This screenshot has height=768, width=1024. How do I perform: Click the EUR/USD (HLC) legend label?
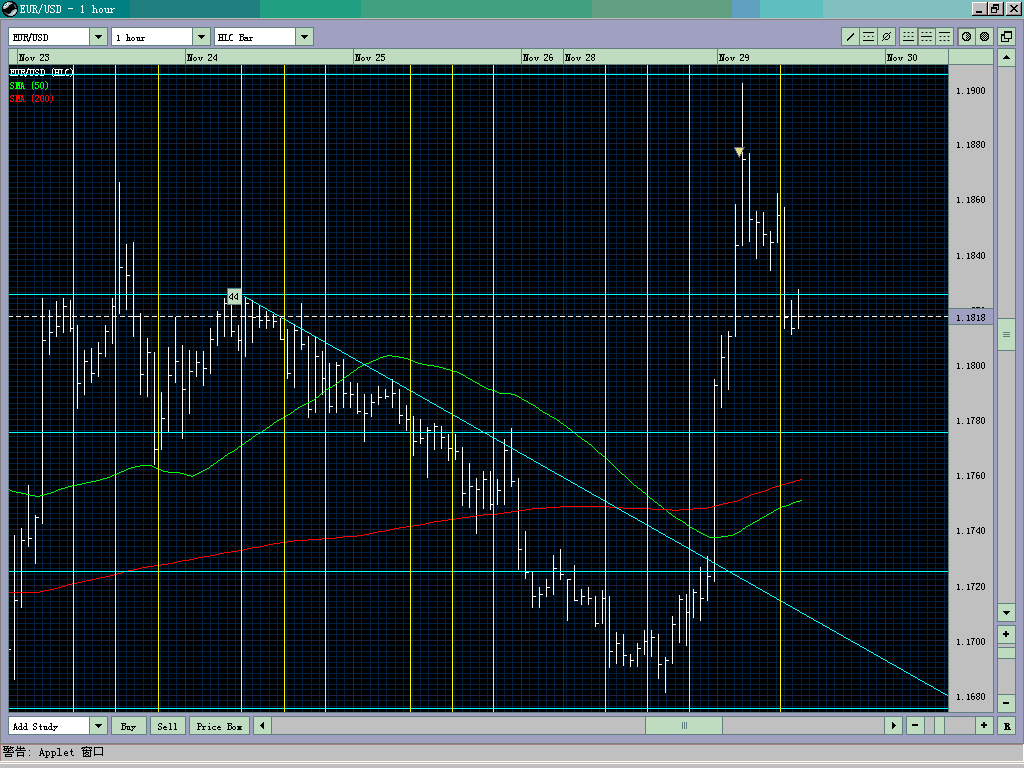[x=40, y=72]
